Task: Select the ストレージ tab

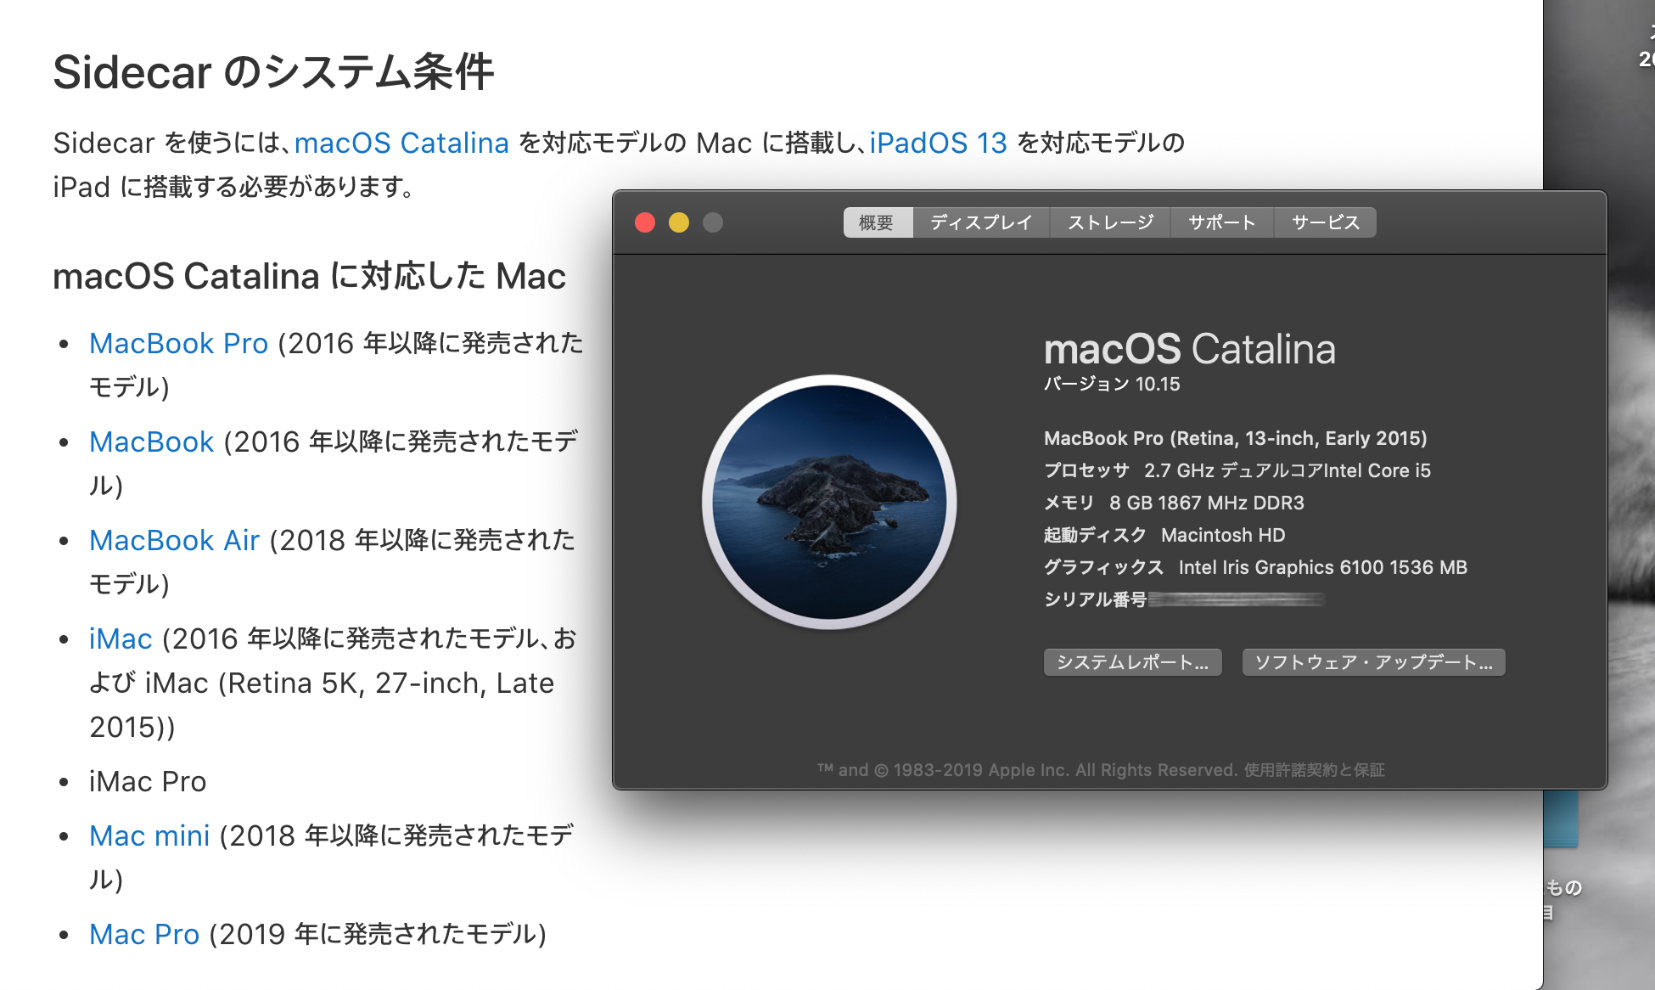Action: point(1110,222)
